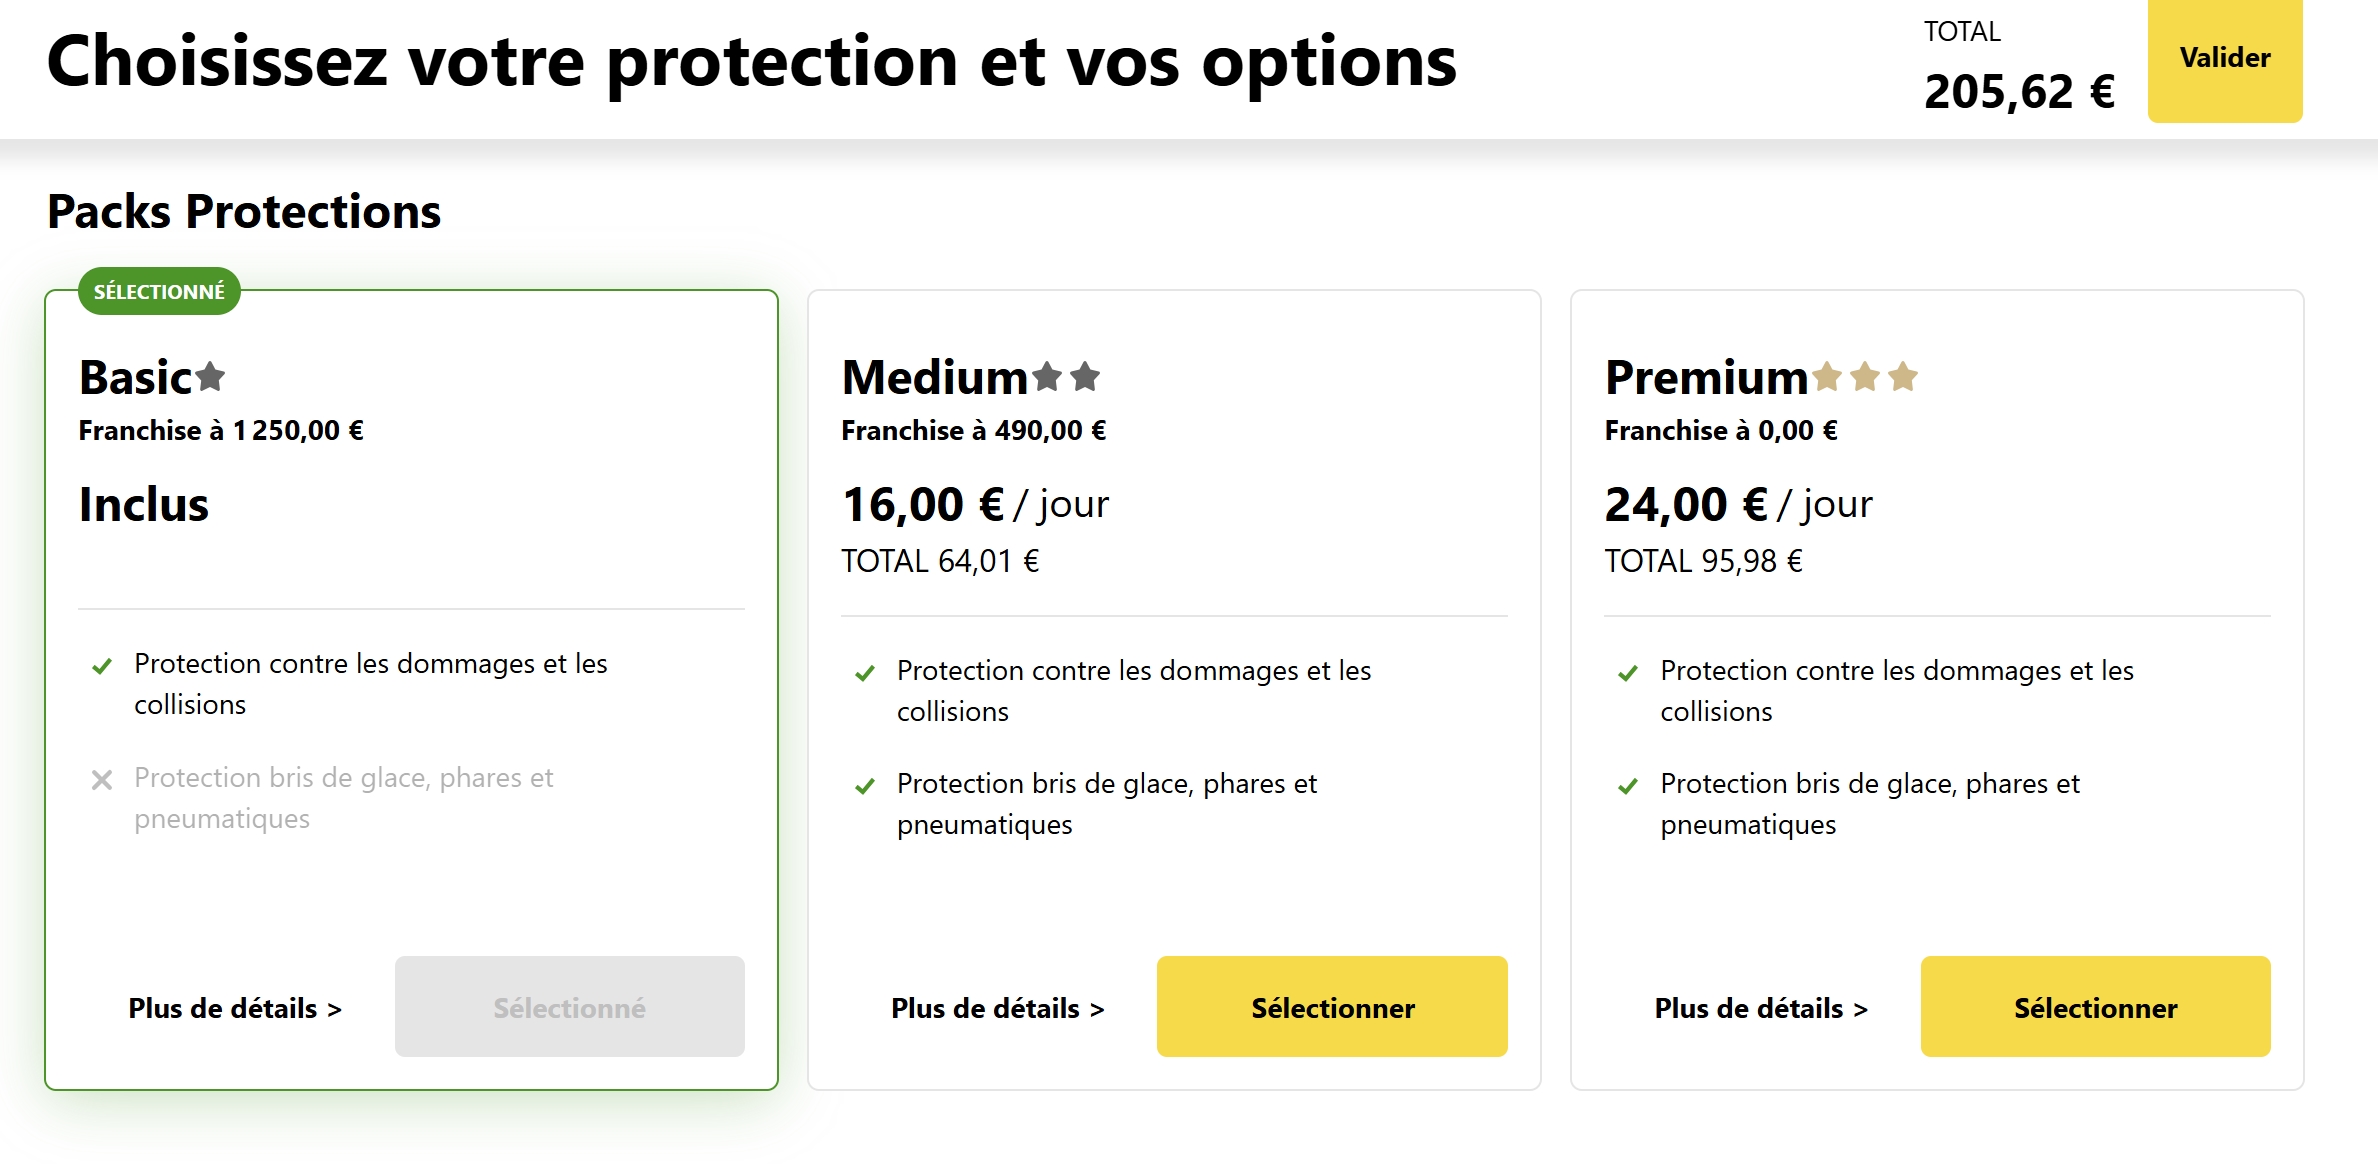Screen dimensions: 2378x1164
Task: Click the last gold star beside Premium
Action: click(x=1903, y=377)
